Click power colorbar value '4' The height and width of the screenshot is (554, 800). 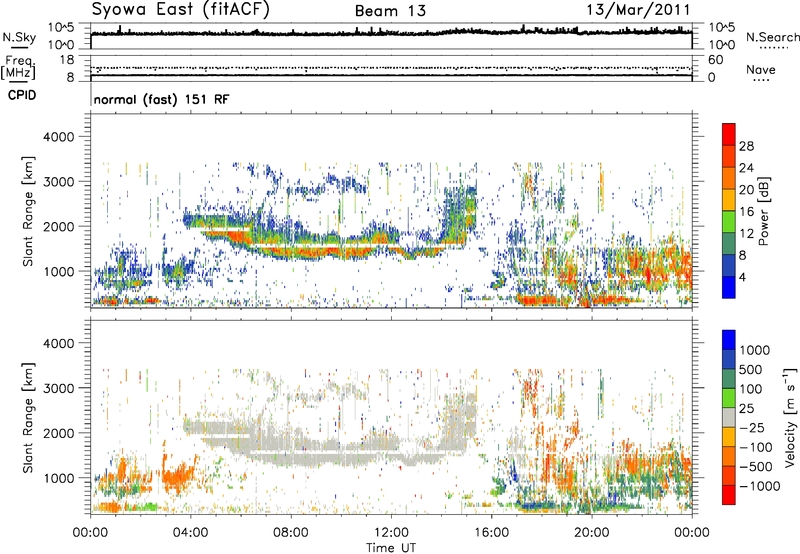click(742, 277)
